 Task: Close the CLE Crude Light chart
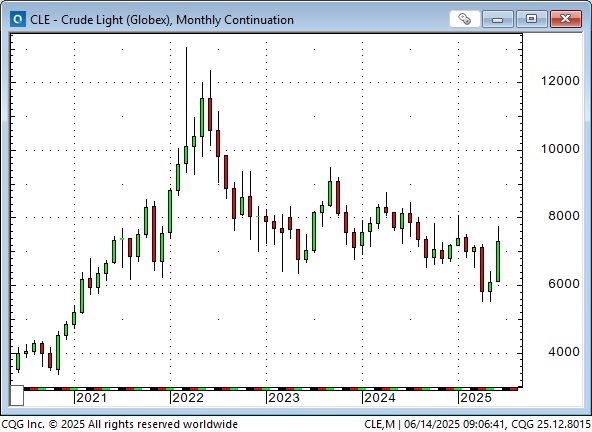[566, 19]
